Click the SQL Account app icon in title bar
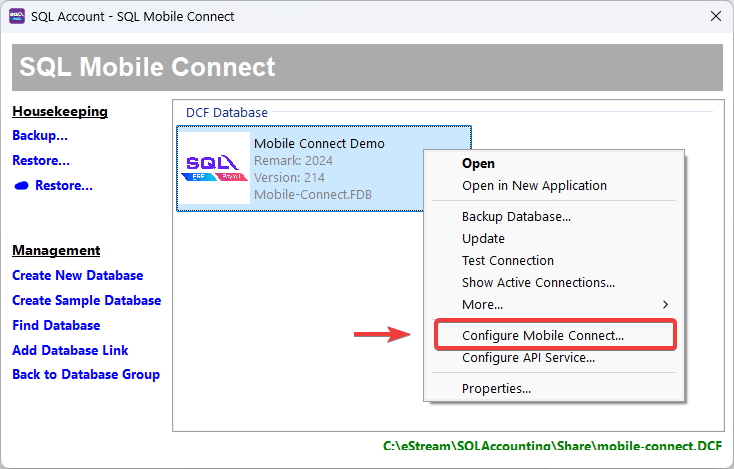 click(x=16, y=16)
